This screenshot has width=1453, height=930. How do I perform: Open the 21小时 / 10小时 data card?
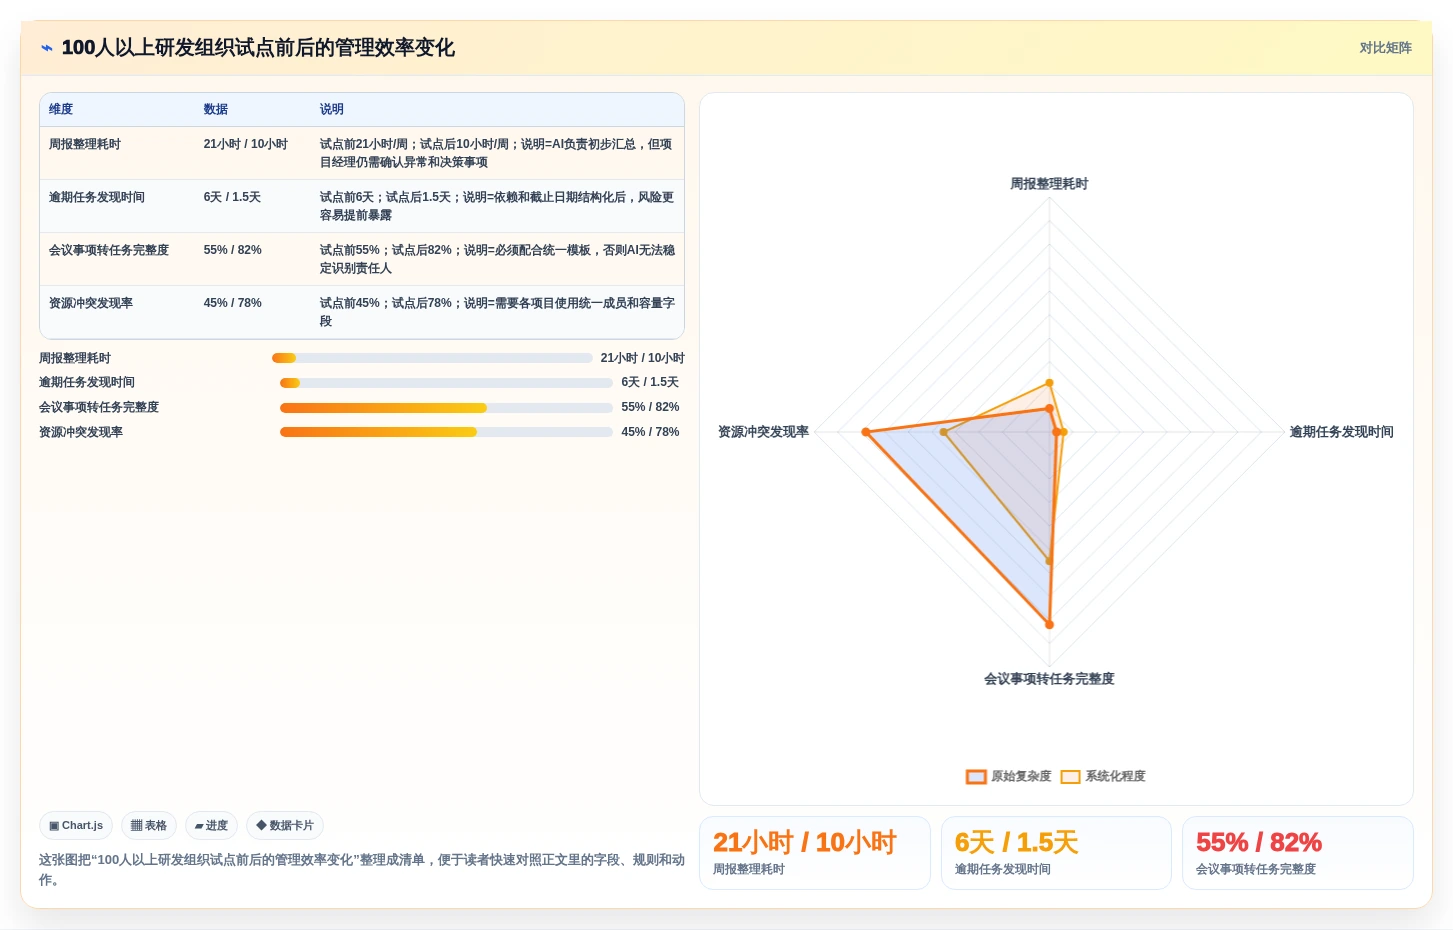click(815, 853)
